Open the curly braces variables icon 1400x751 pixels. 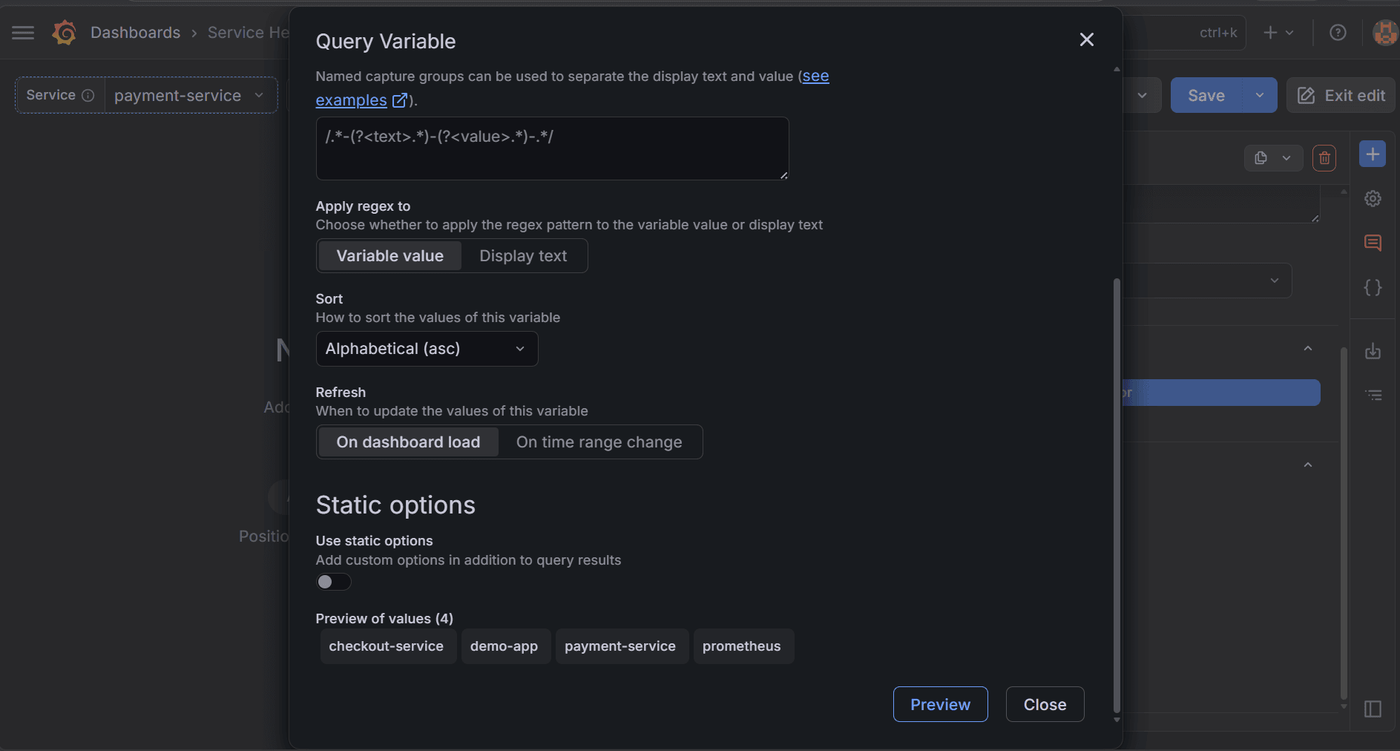pyautogui.click(x=1373, y=287)
